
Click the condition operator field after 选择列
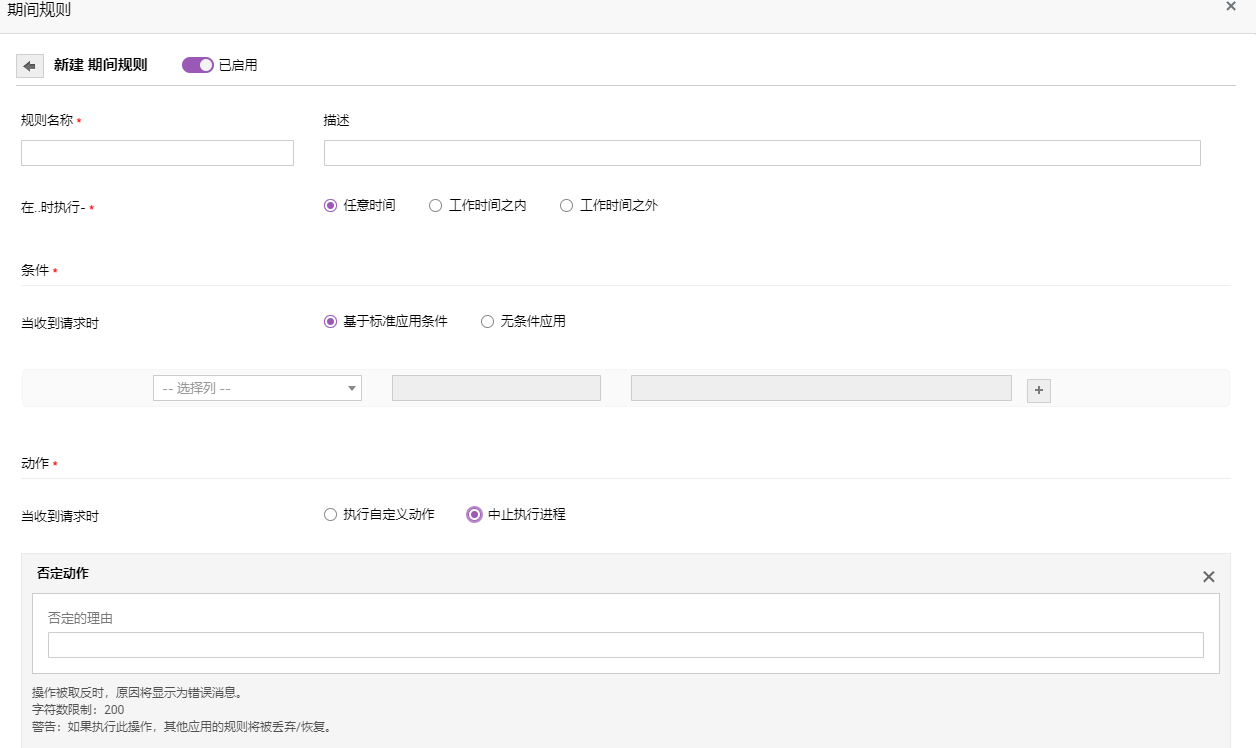click(496, 388)
